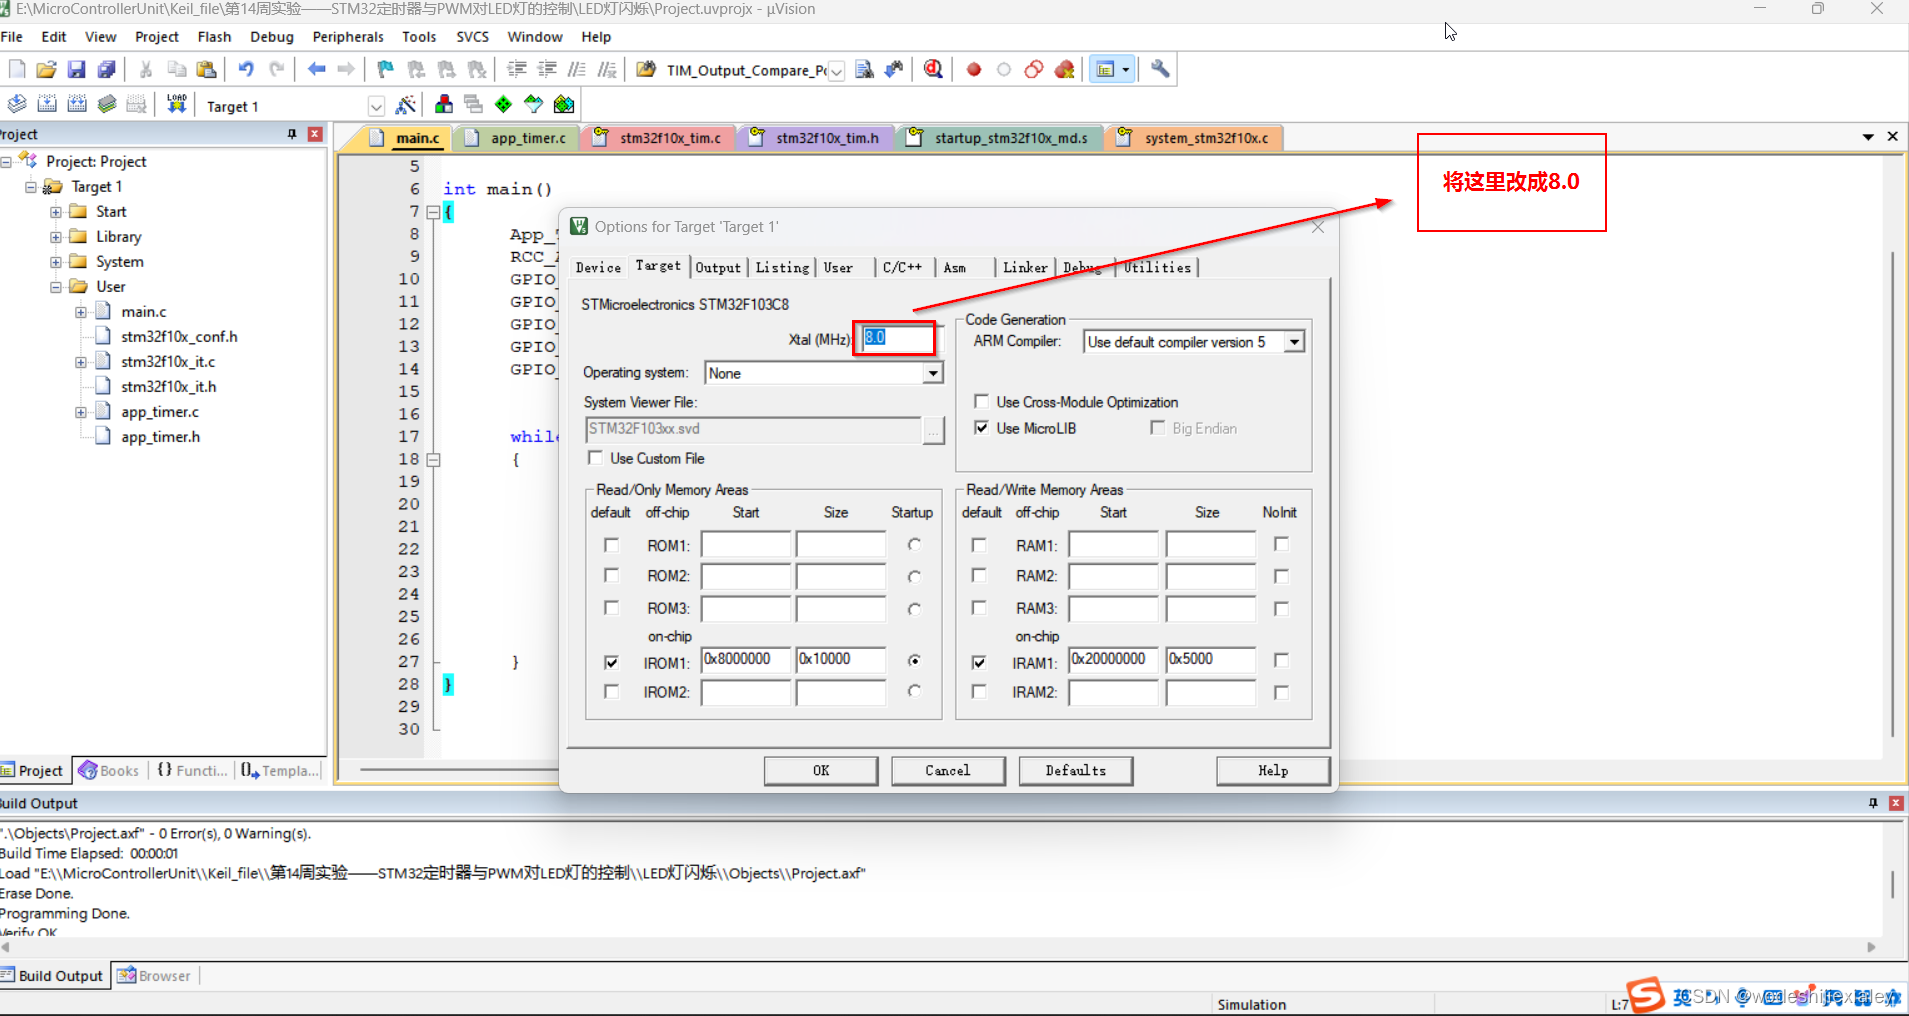Switch to app_timer.c editor tab
This screenshot has width=1909, height=1016.
(x=516, y=138)
